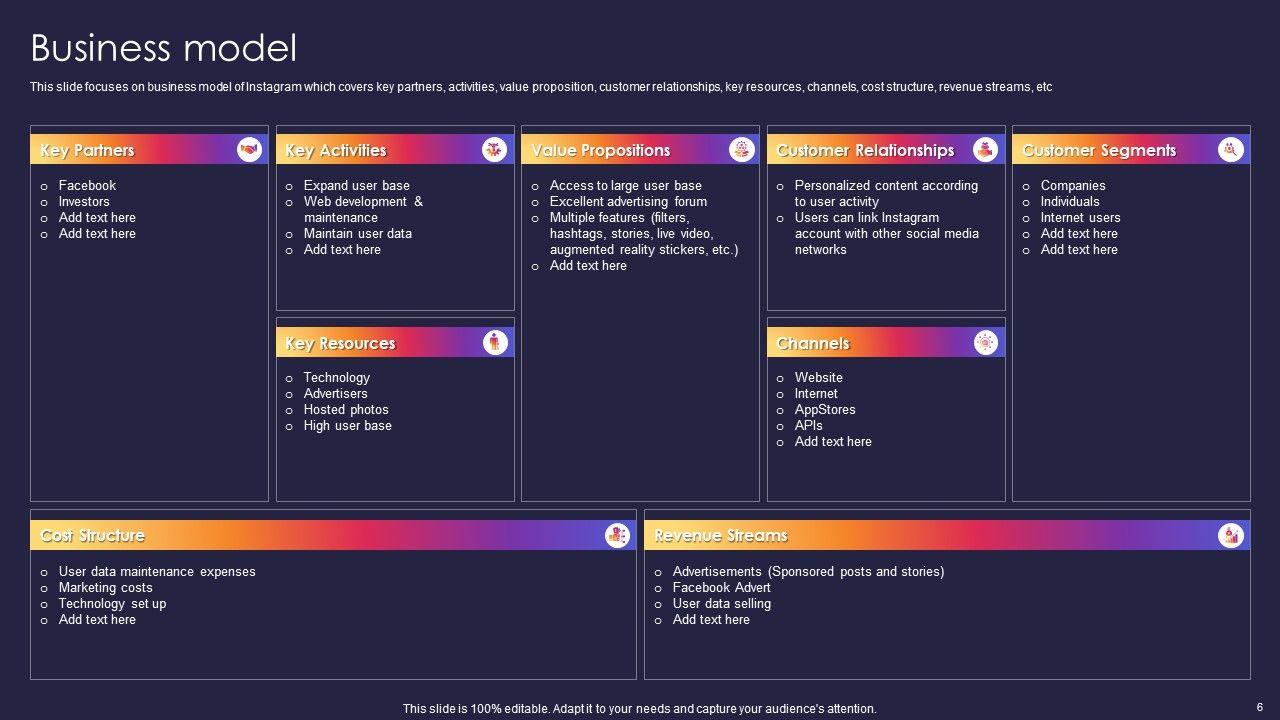Image resolution: width=1280 pixels, height=720 pixels.
Task: Click the Expand user base bullet
Action: [356, 185]
